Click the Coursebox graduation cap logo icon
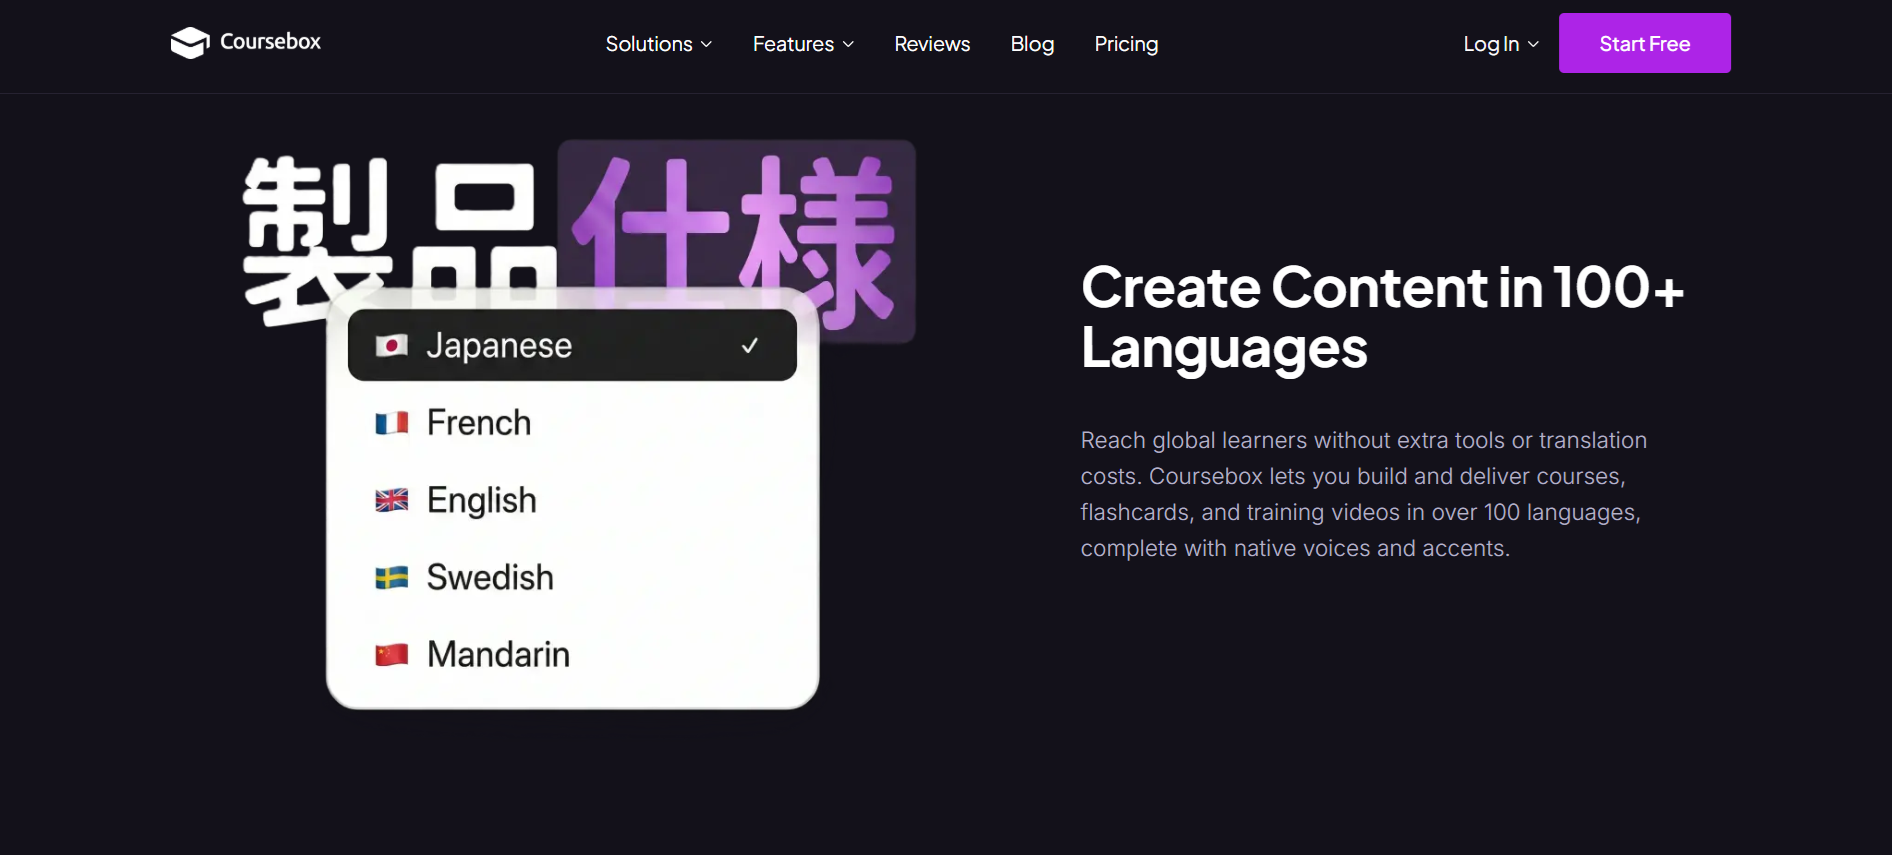This screenshot has width=1892, height=855. pos(190,43)
